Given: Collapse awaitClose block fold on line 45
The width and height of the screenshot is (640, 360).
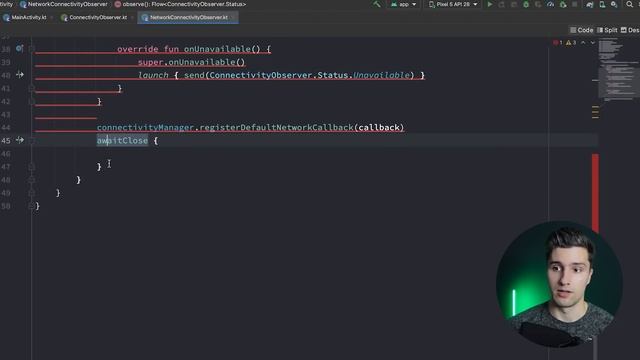Looking at the screenshot, I should coord(31,140).
